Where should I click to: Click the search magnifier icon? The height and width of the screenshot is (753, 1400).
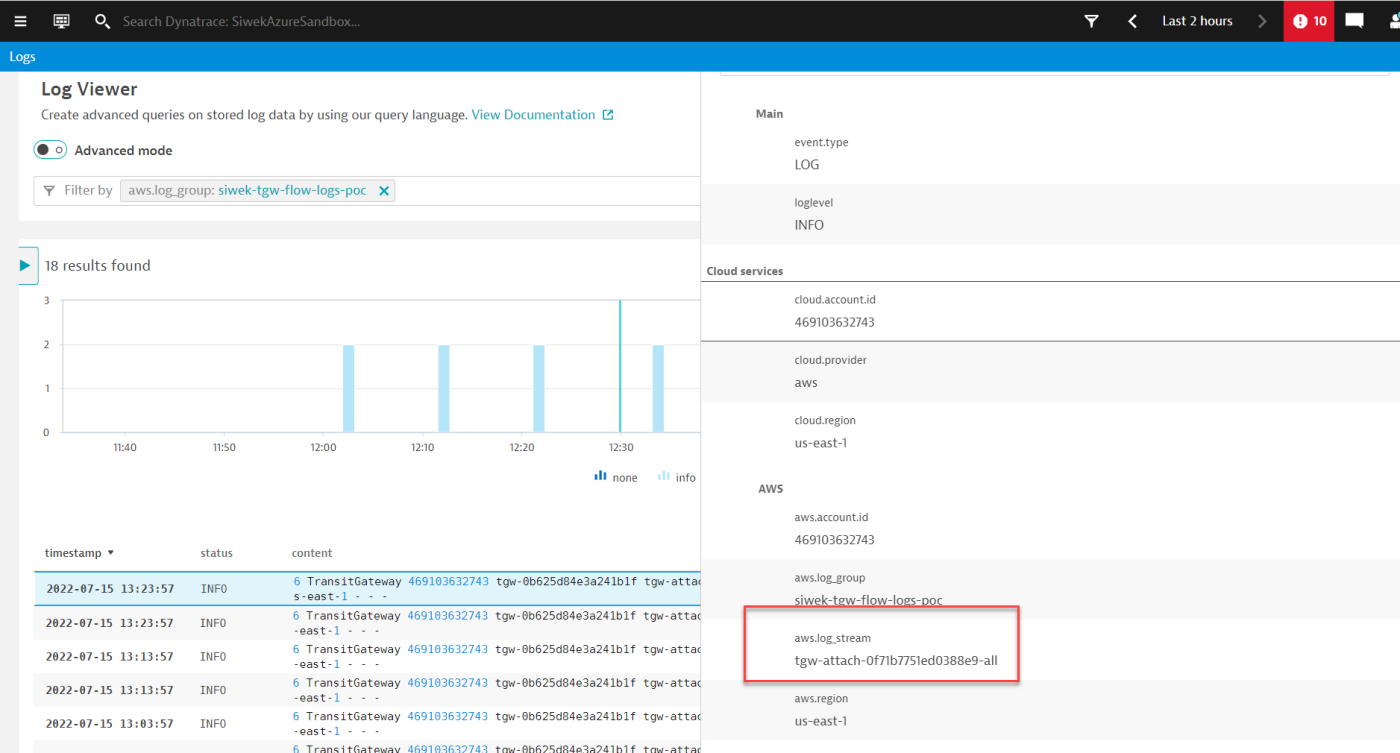pos(102,20)
